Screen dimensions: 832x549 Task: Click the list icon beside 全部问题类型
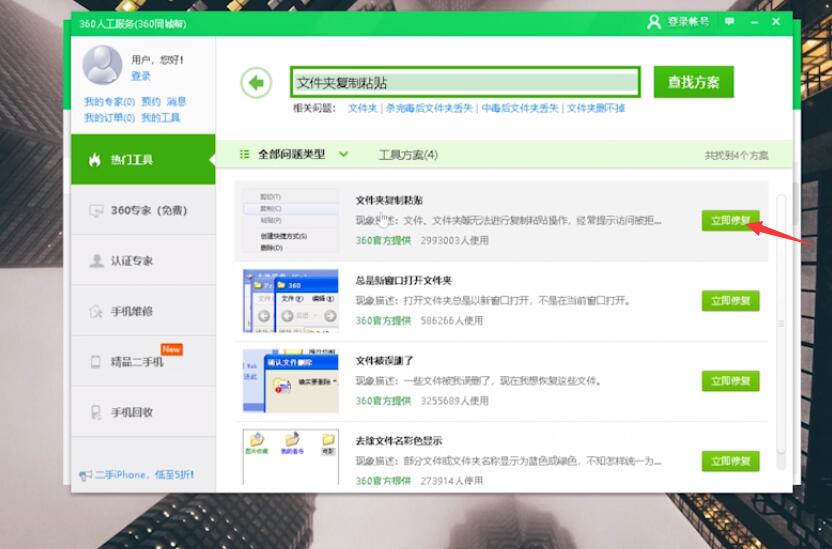click(x=245, y=154)
